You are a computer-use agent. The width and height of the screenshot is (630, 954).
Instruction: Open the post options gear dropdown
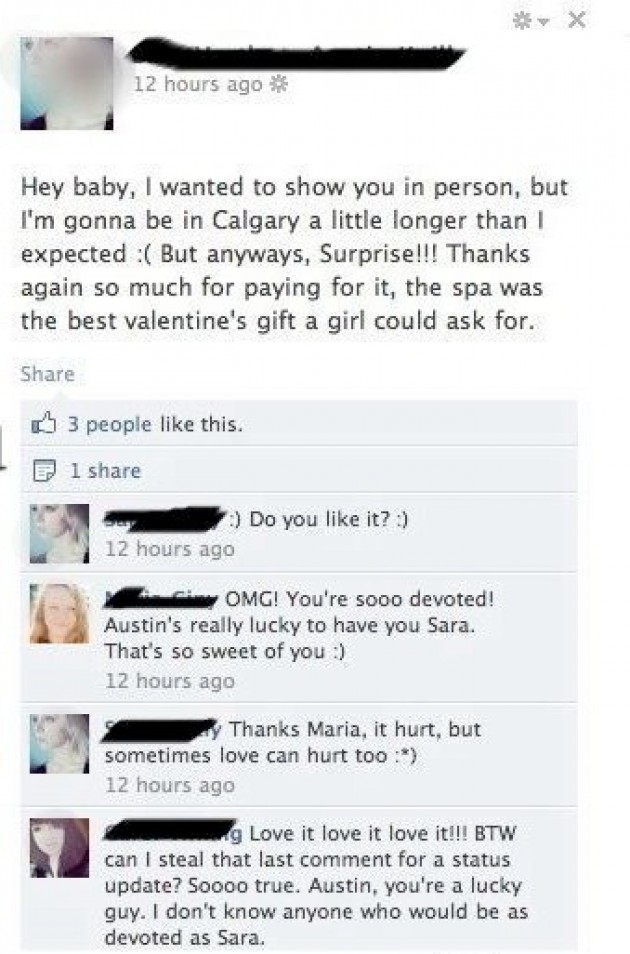531,21
